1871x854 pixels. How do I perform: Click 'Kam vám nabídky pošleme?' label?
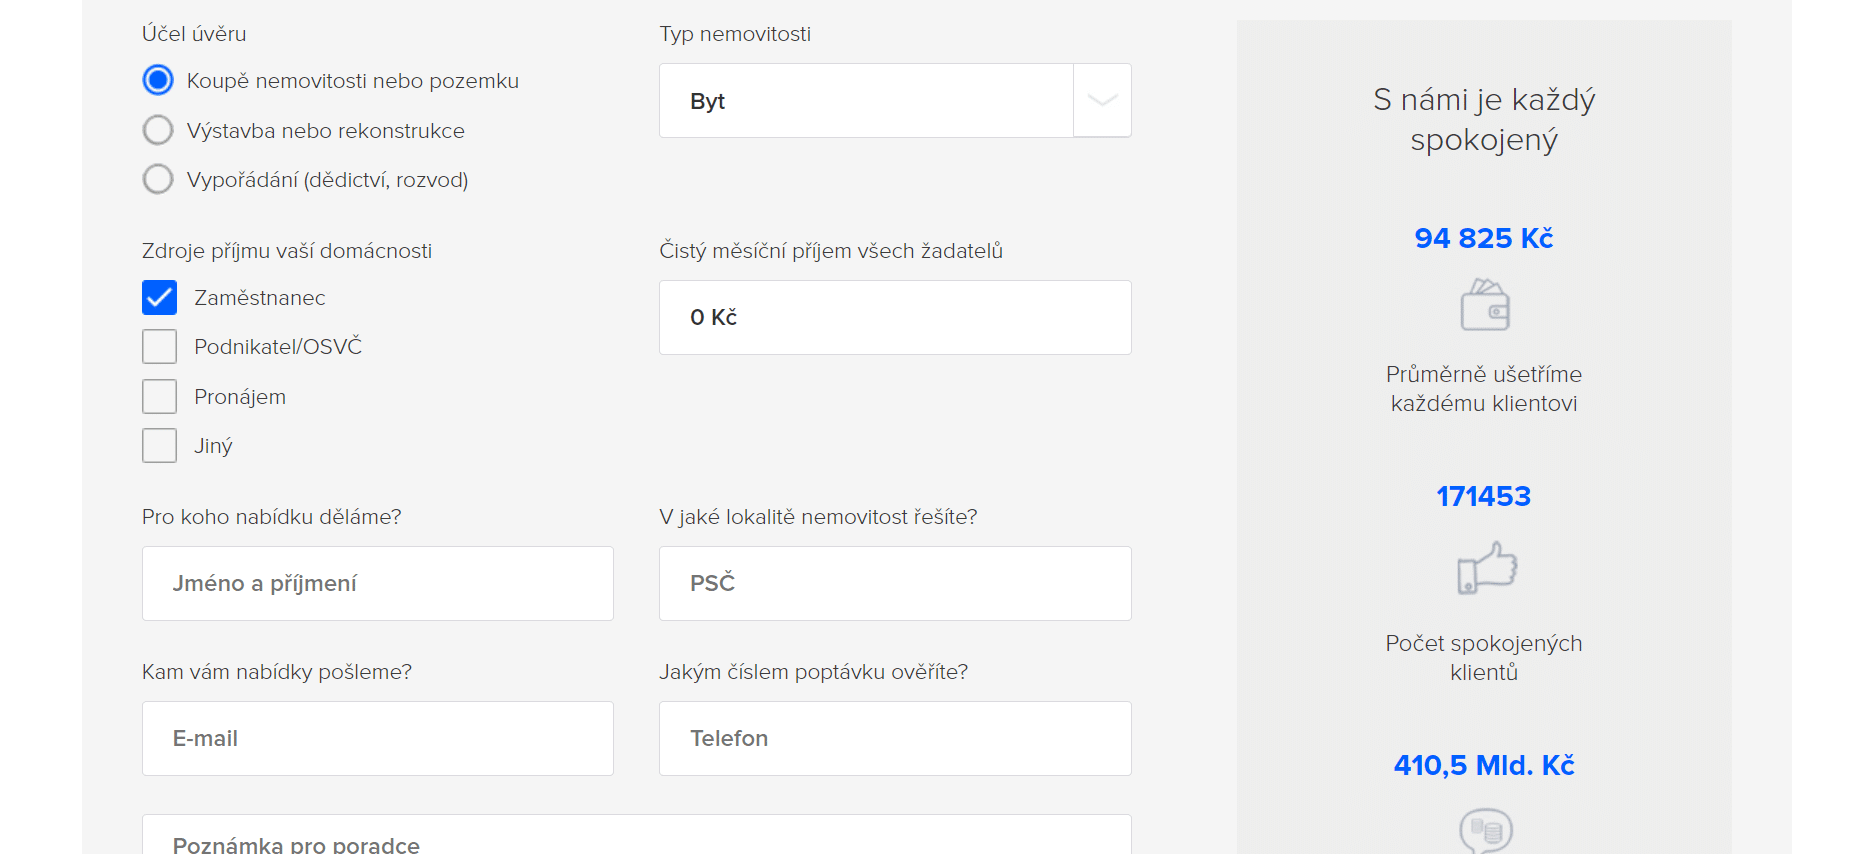pyautogui.click(x=277, y=672)
